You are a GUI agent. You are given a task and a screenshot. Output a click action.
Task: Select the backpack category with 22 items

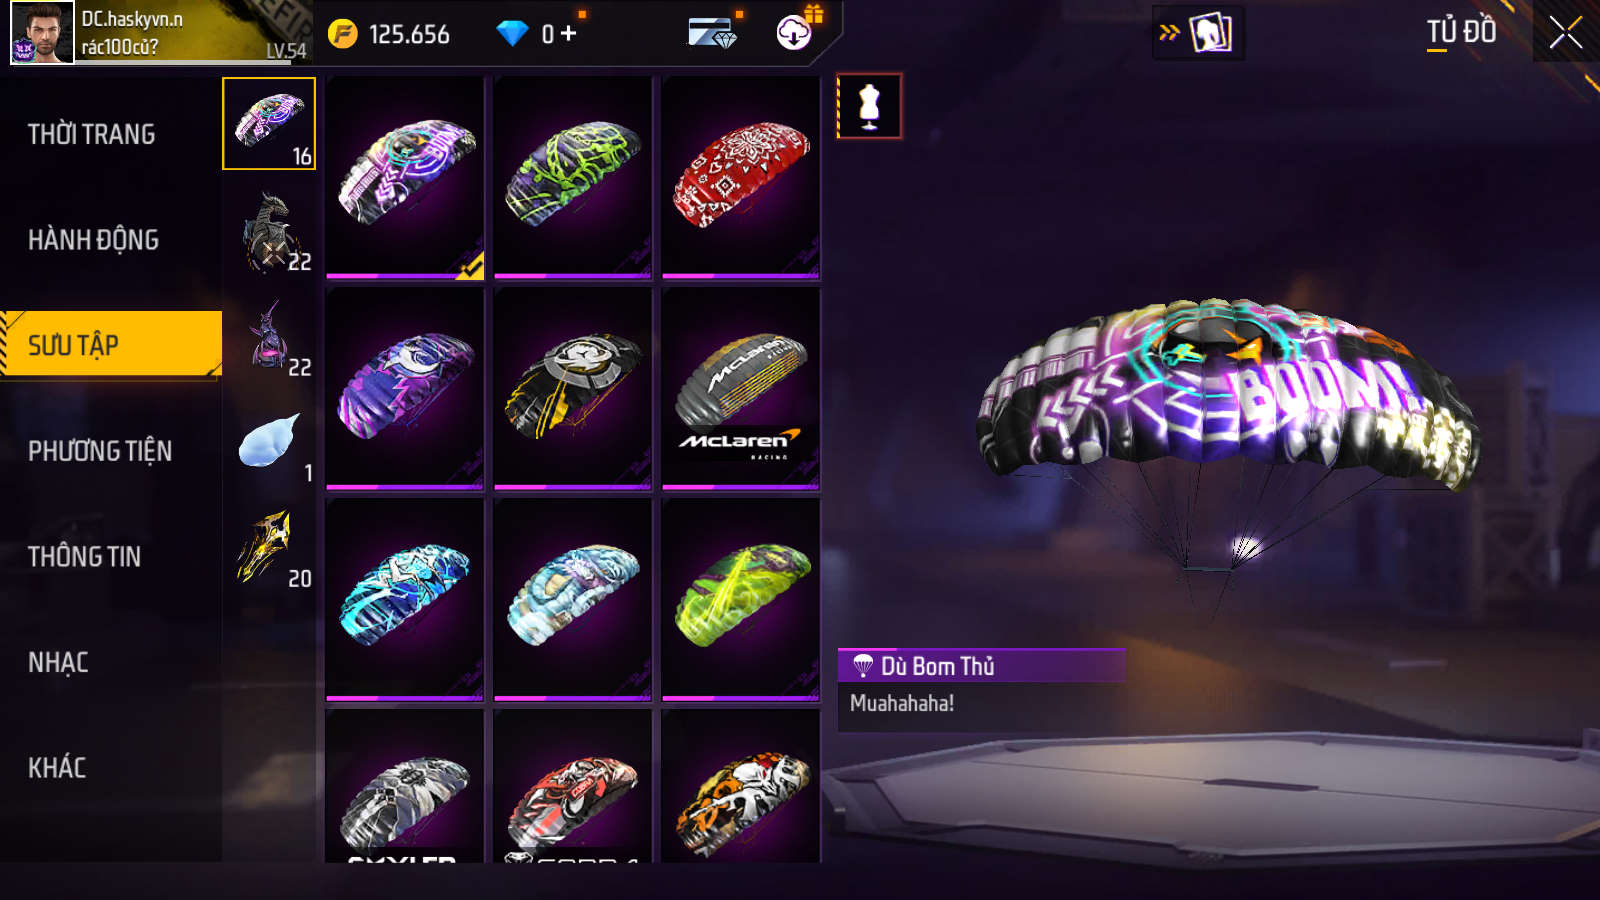(x=269, y=230)
